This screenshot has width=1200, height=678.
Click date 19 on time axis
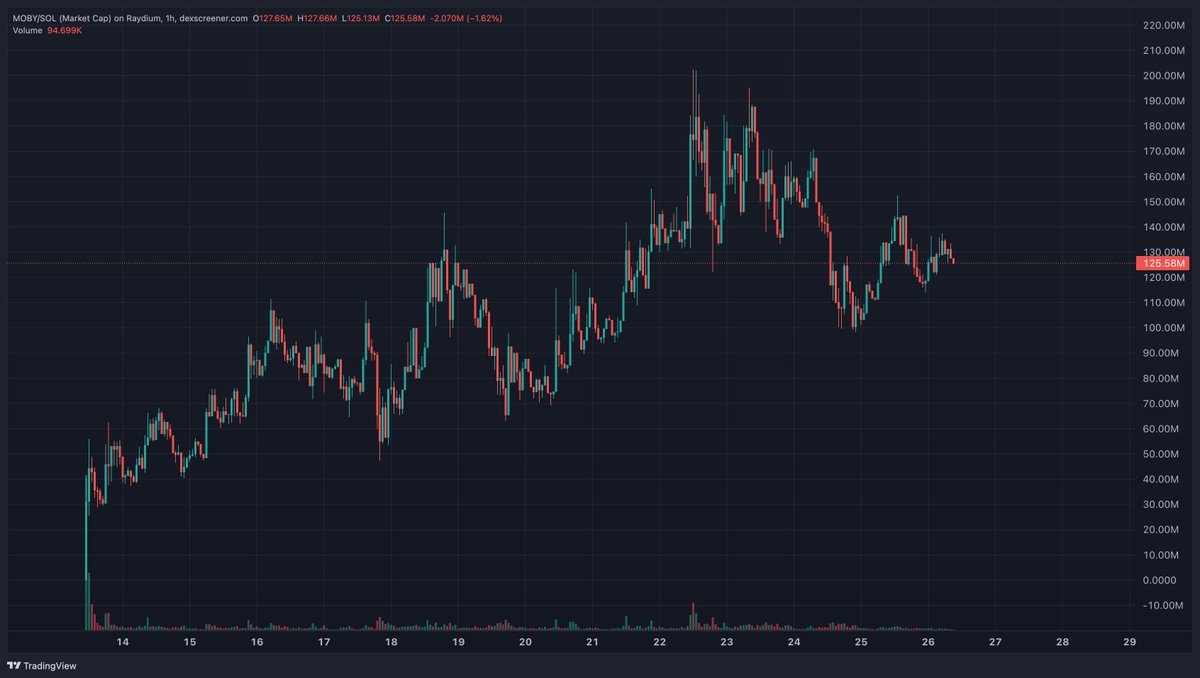pyautogui.click(x=458, y=642)
